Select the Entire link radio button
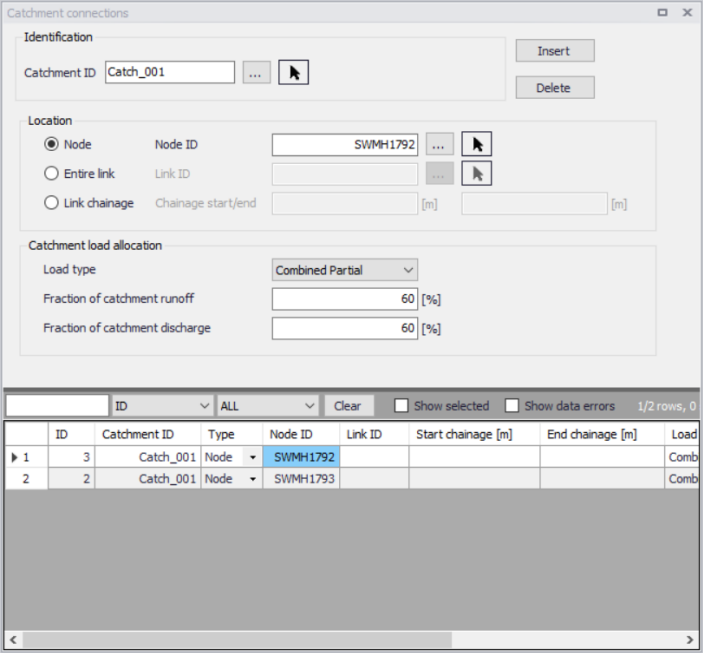The width and height of the screenshot is (703, 653). pos(51,173)
